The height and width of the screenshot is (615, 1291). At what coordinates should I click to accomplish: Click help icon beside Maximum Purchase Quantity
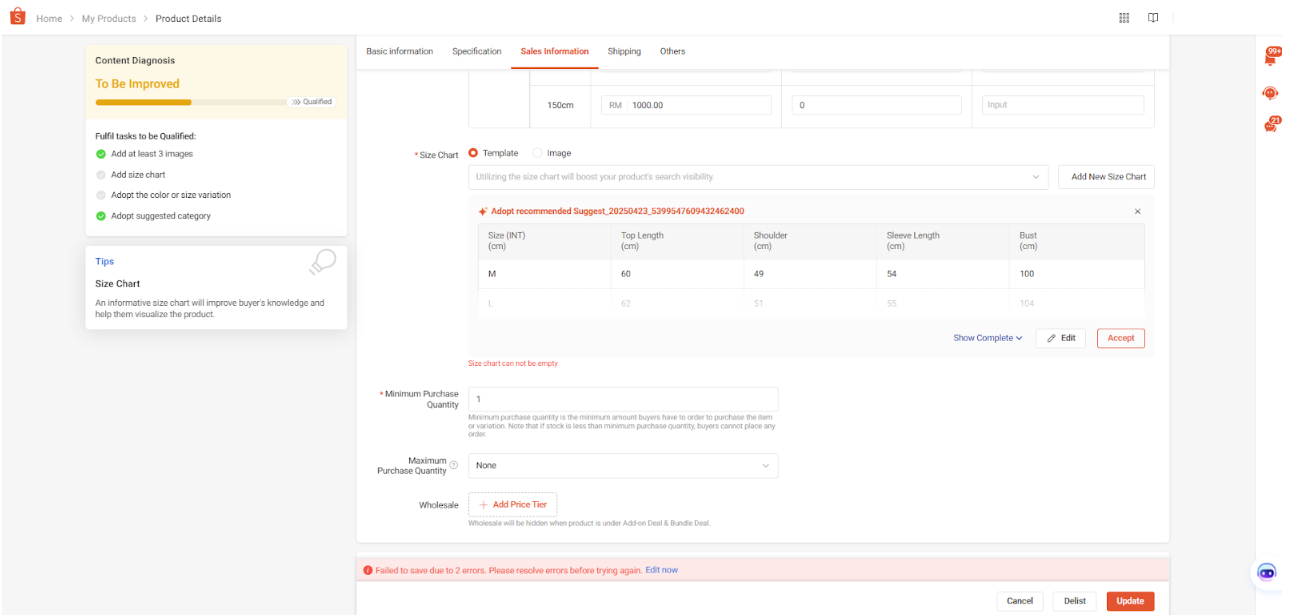point(454,466)
